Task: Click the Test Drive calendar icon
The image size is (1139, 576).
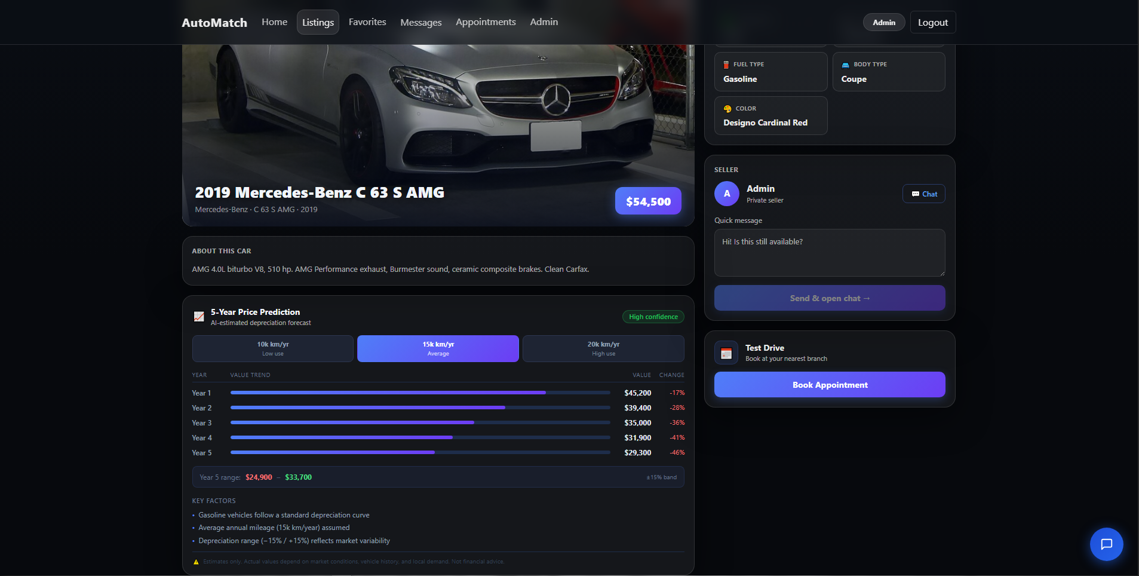Action: [726, 353]
